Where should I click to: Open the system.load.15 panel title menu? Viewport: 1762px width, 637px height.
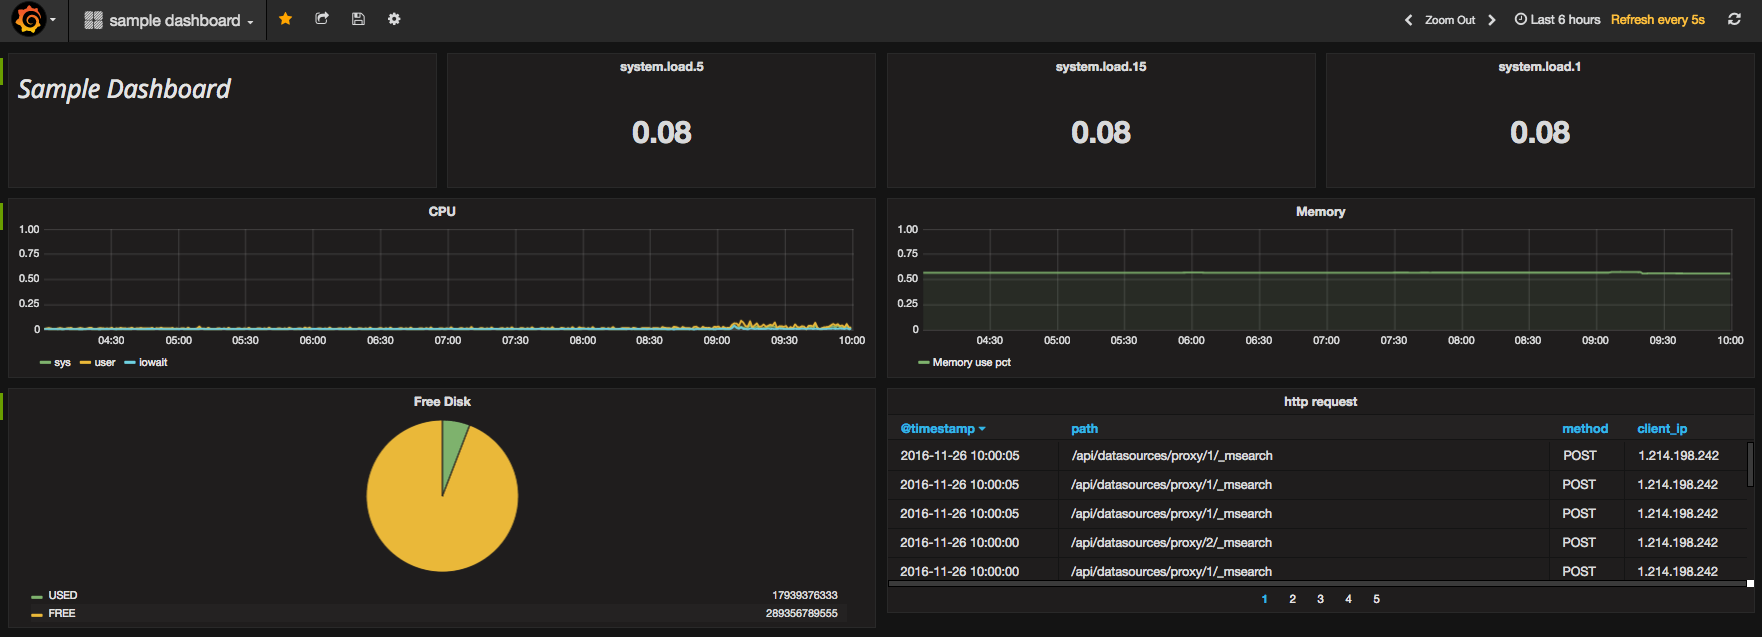(1101, 67)
